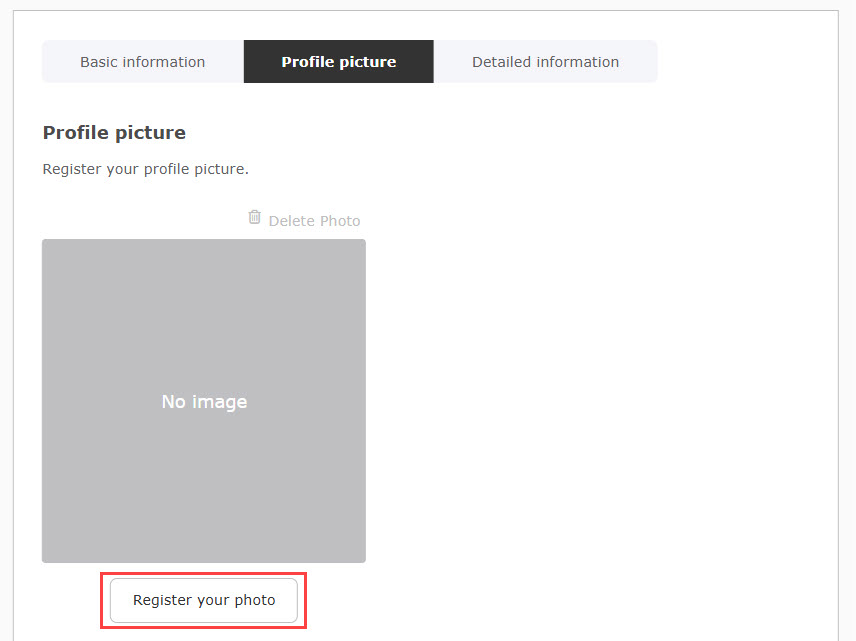Screen dimensions: 856x641
Task: Go back to Basic information
Action: coord(143,62)
